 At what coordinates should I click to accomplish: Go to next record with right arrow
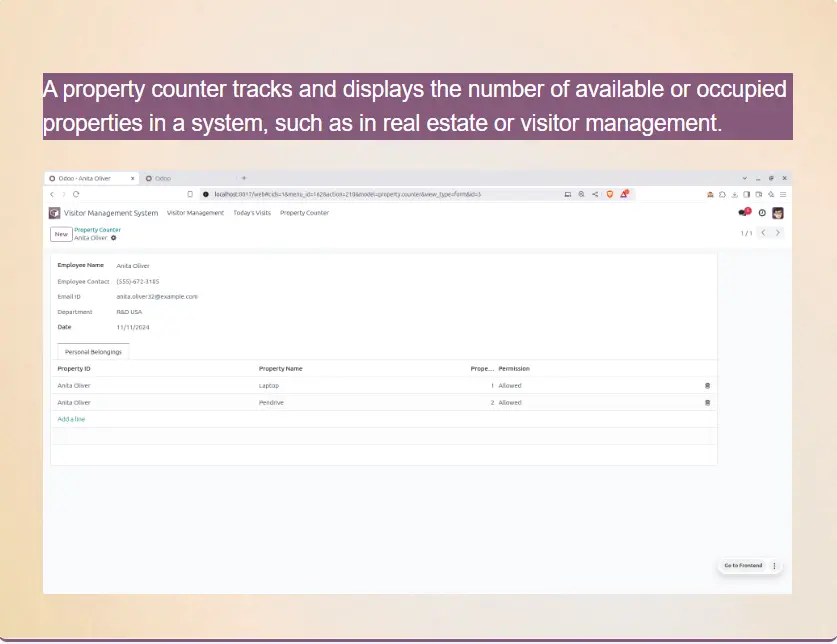coord(778,233)
